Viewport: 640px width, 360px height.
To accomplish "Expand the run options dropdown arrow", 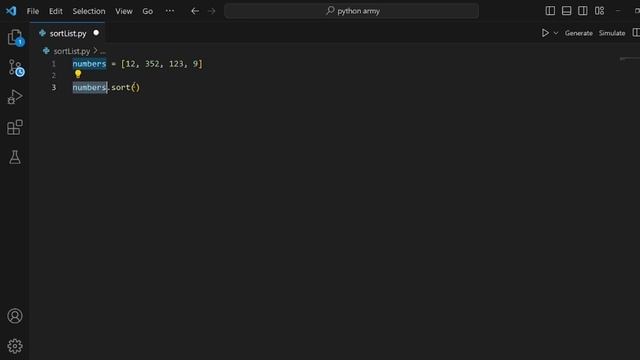I will [x=556, y=33].
